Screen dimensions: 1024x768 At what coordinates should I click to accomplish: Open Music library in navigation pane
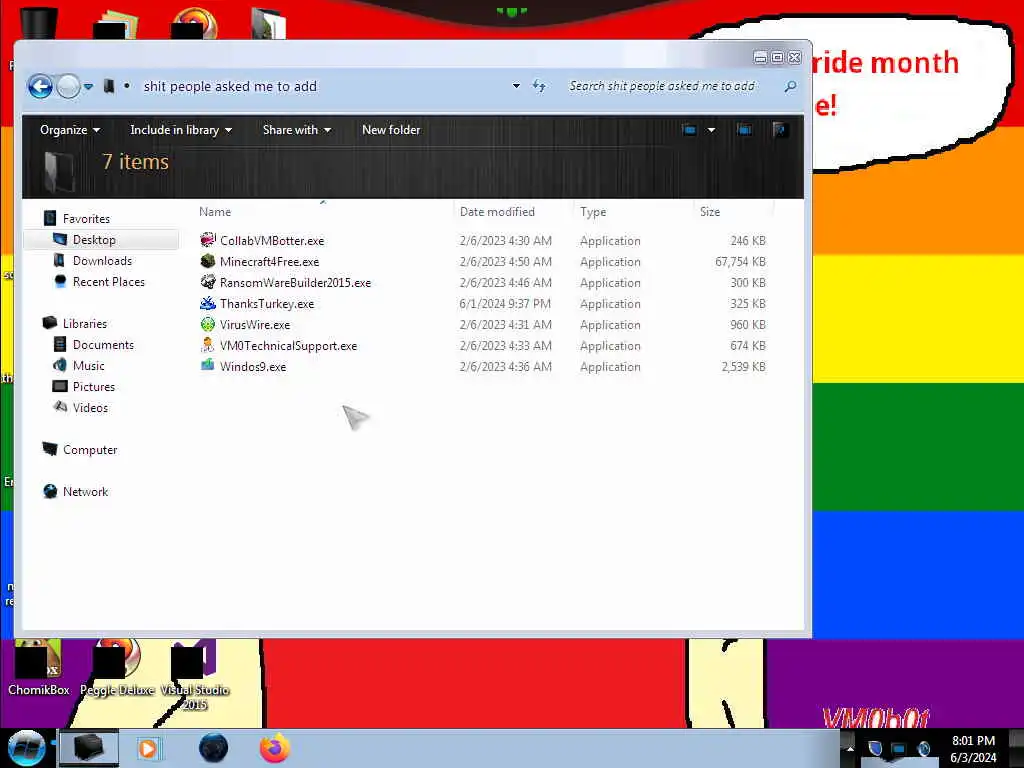click(88, 366)
